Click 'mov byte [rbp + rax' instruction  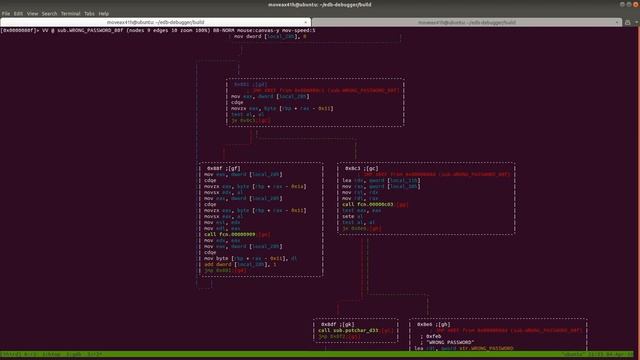pos(251,258)
